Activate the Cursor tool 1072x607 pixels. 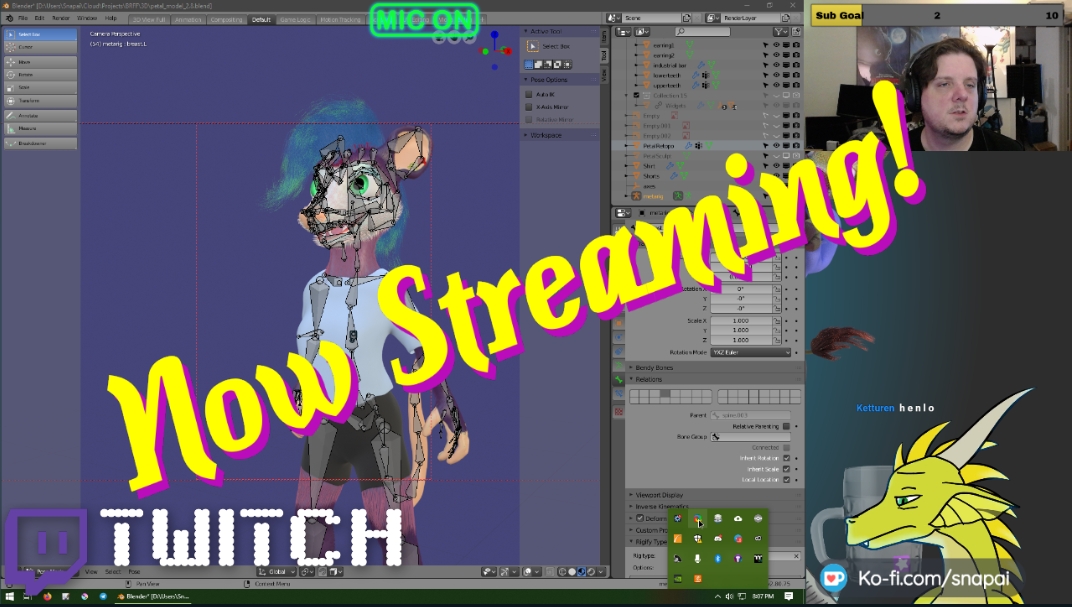pyautogui.click(x=40, y=47)
